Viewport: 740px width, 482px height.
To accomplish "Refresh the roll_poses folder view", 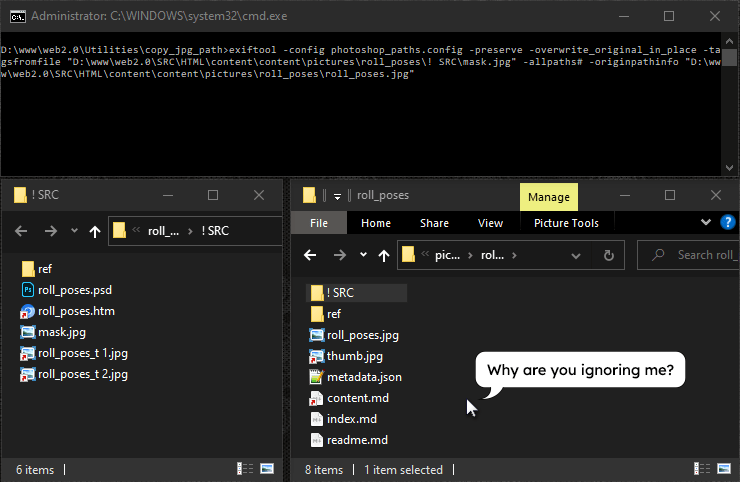I will click(x=608, y=256).
